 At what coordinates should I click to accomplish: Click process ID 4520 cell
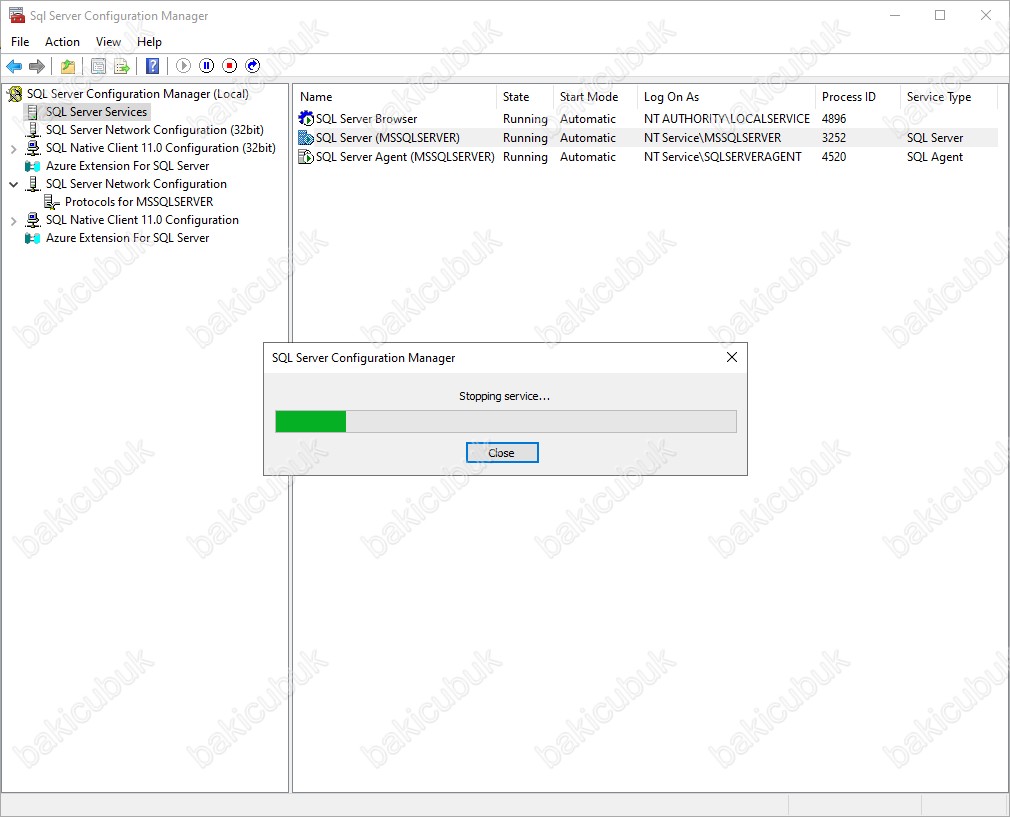[x=834, y=157]
